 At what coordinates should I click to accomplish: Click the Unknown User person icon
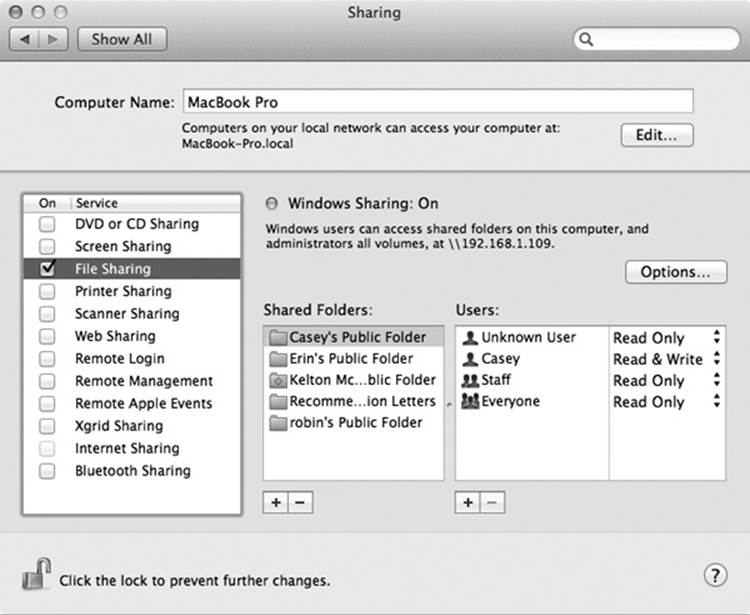(x=470, y=338)
